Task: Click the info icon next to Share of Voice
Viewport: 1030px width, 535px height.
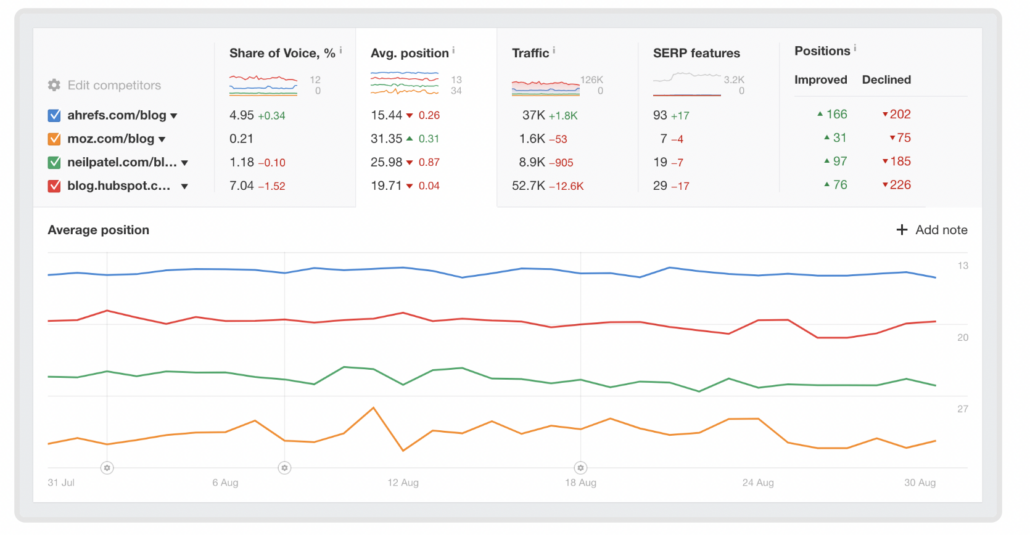Action: pyautogui.click(x=341, y=50)
